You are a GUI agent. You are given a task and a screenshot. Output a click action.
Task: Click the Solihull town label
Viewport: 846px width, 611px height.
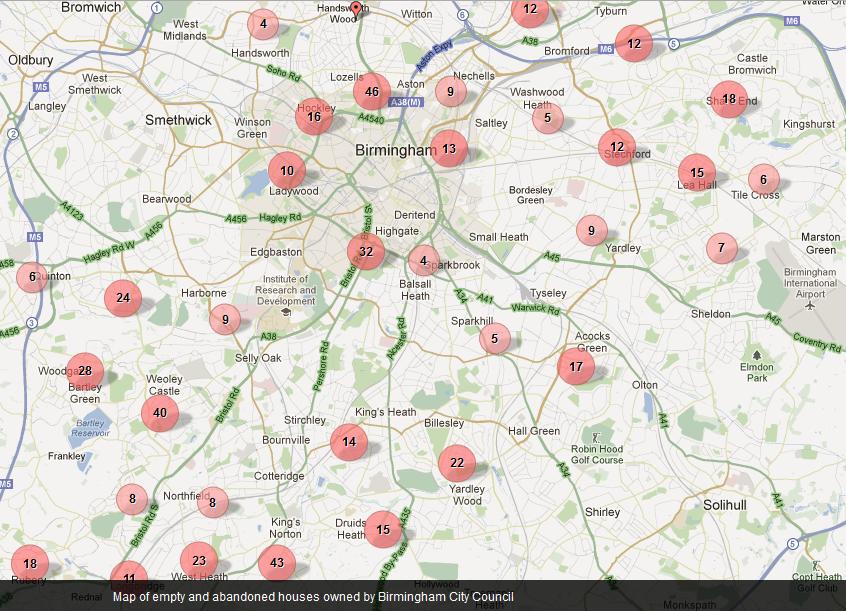point(725,505)
